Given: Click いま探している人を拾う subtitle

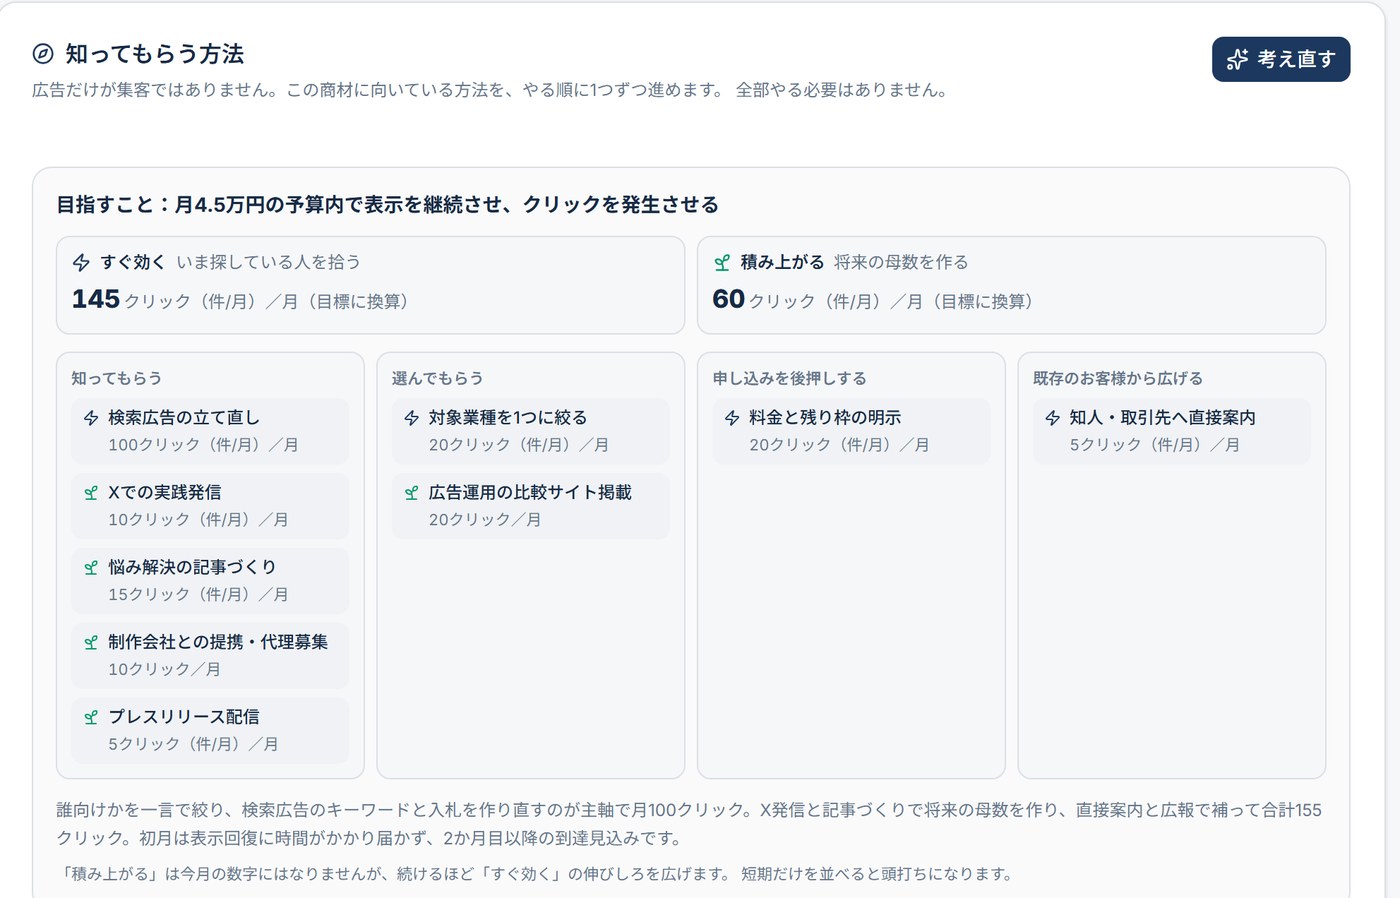Looking at the screenshot, I should pyautogui.click(x=268, y=262).
